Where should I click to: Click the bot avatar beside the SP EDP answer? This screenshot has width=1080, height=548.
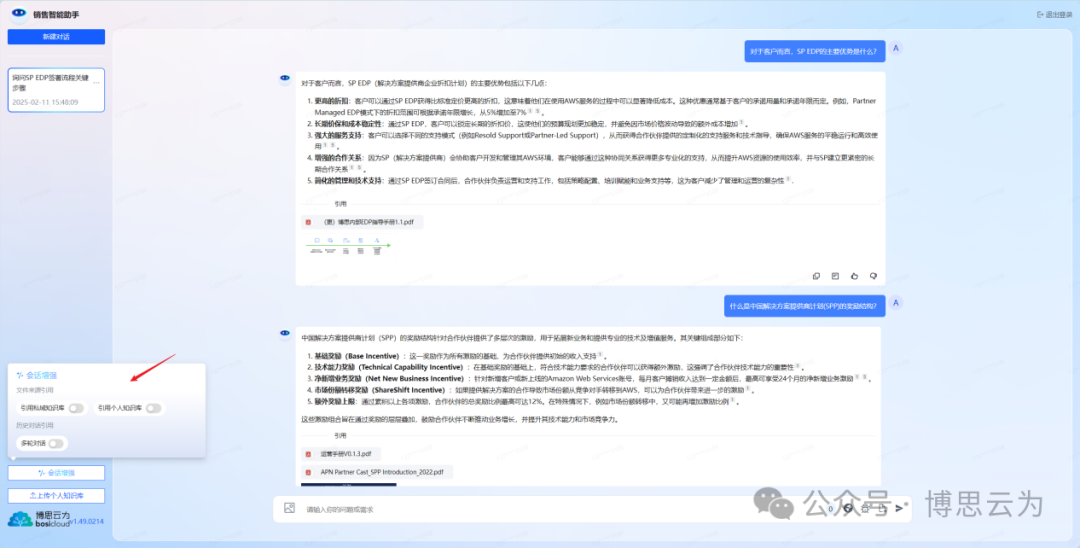point(284,78)
